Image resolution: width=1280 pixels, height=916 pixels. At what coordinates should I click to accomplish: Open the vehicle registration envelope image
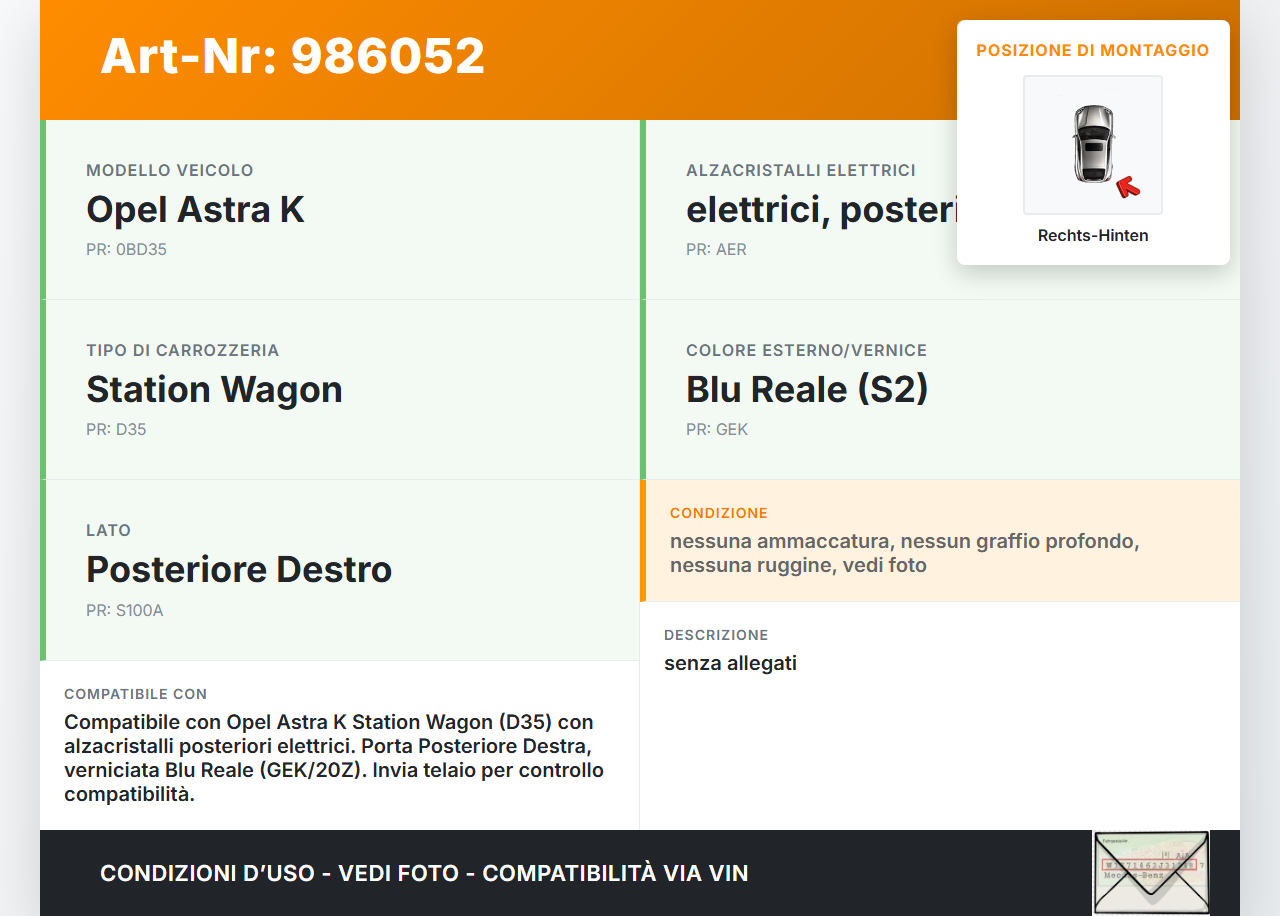(x=1150, y=872)
